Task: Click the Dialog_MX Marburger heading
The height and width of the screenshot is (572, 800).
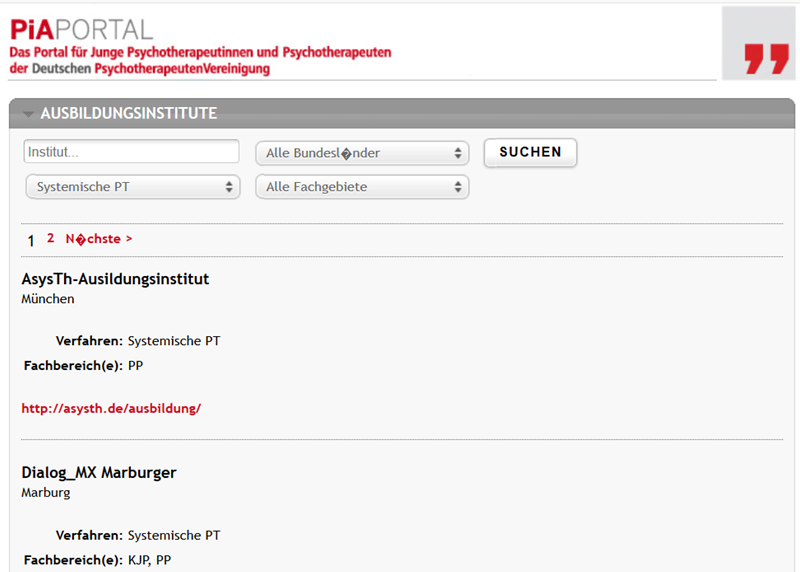Action: 99,472
